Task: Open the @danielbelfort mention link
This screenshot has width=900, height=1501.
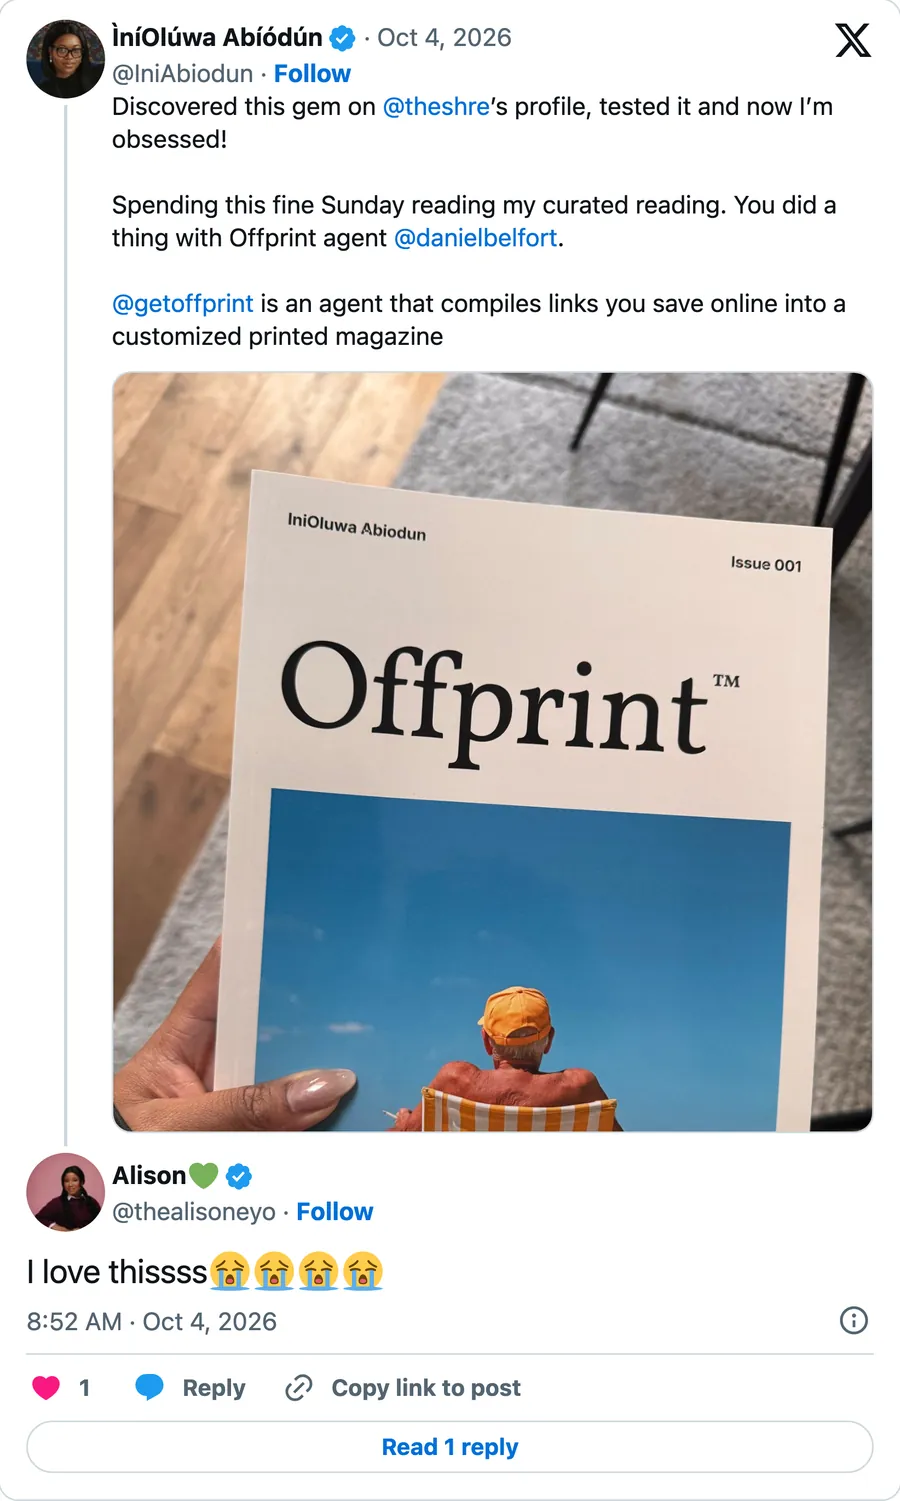Action: pos(476,238)
